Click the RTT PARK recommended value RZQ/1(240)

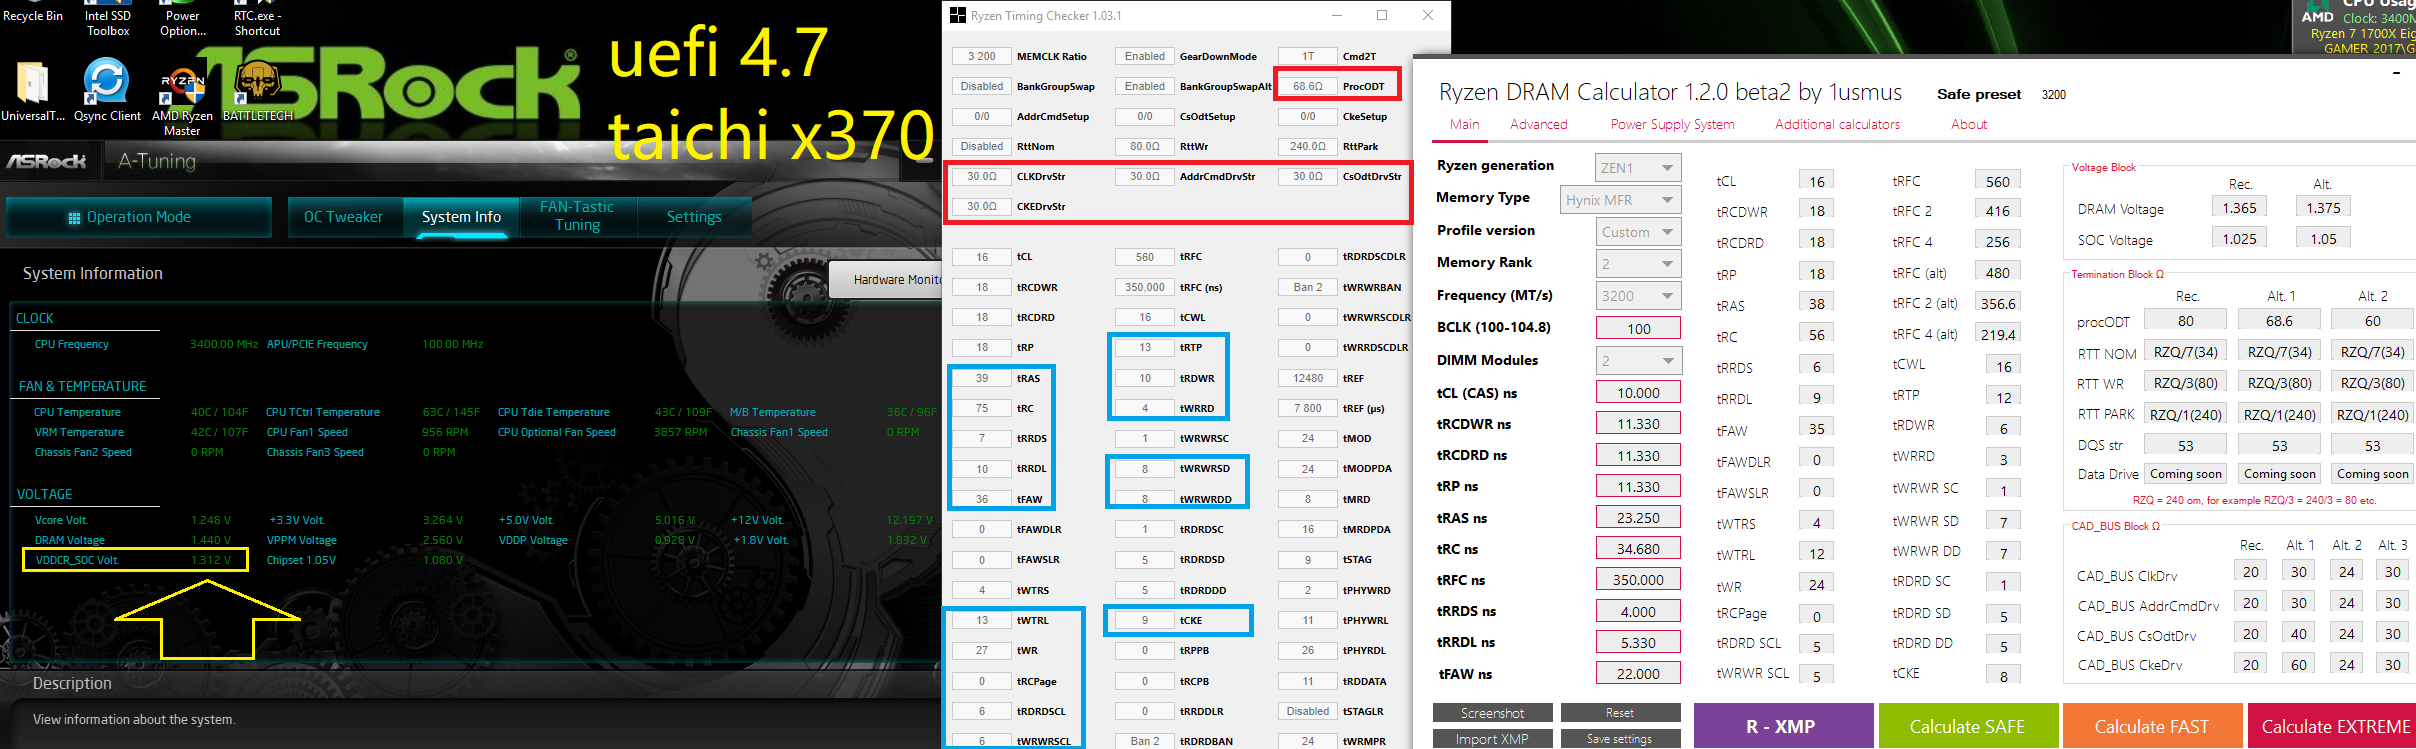(2185, 414)
